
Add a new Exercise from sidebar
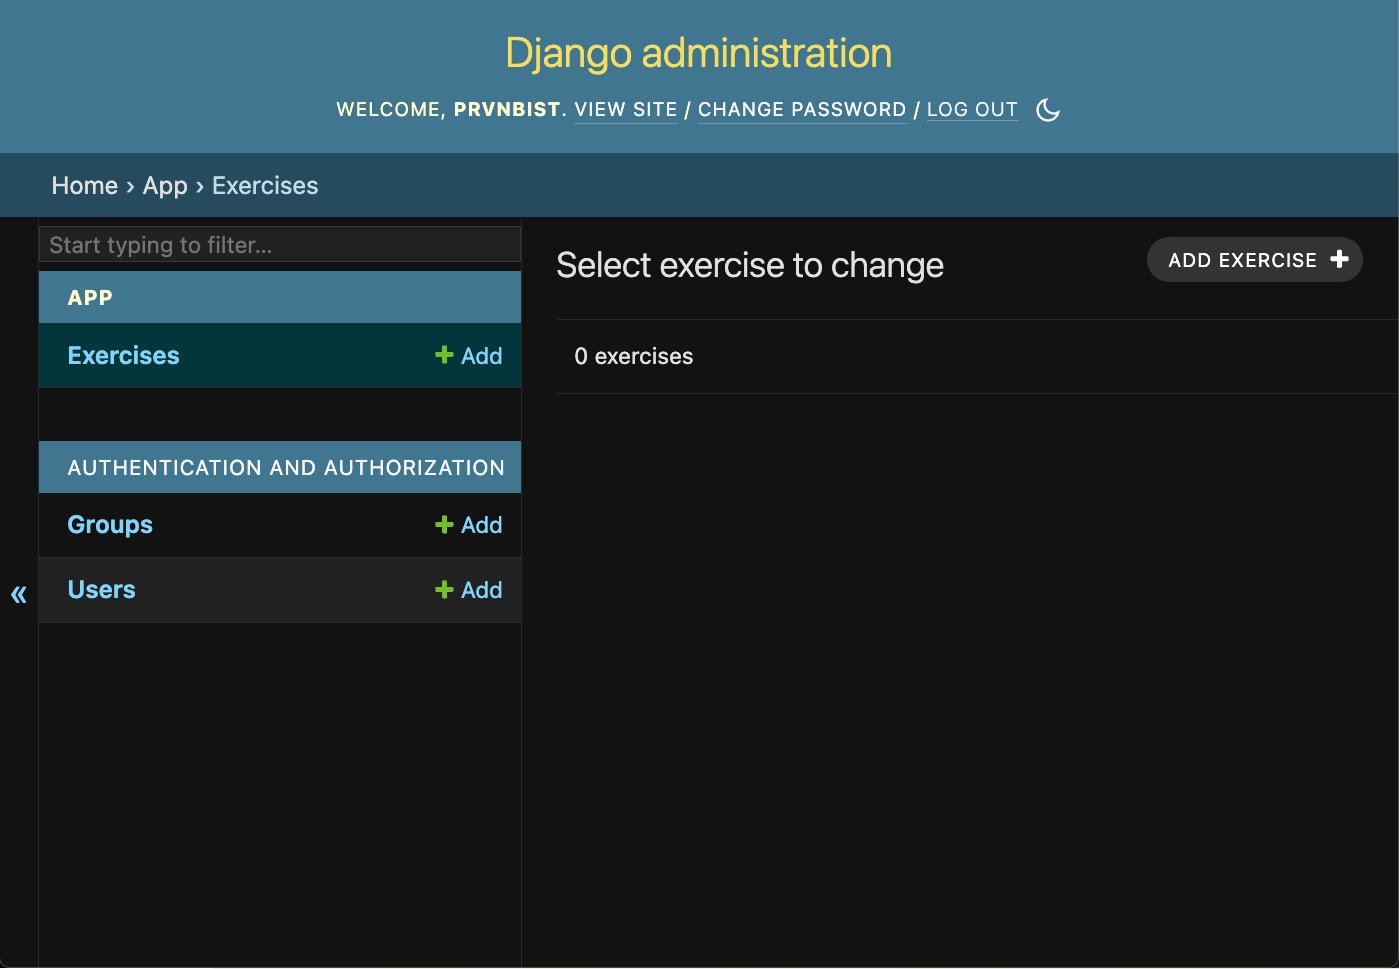[469, 356]
